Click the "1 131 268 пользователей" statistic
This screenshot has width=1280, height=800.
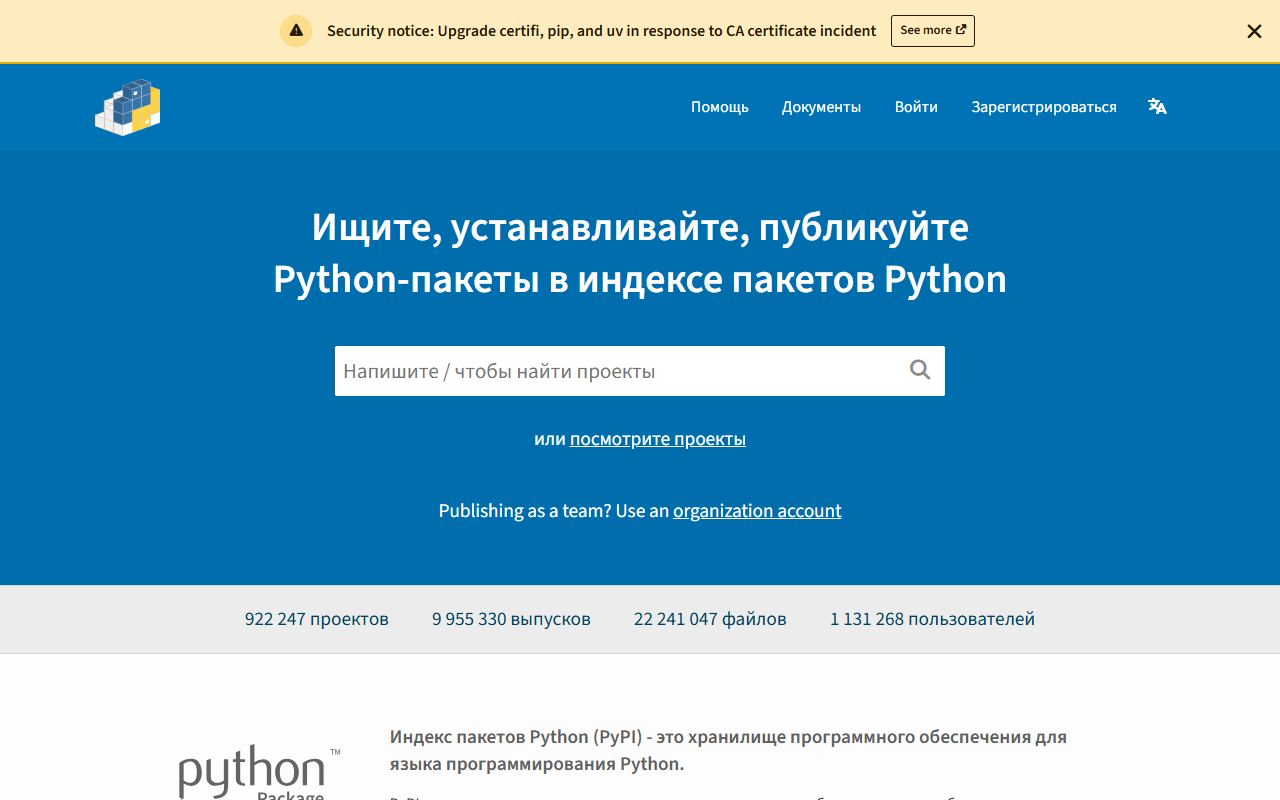932,619
